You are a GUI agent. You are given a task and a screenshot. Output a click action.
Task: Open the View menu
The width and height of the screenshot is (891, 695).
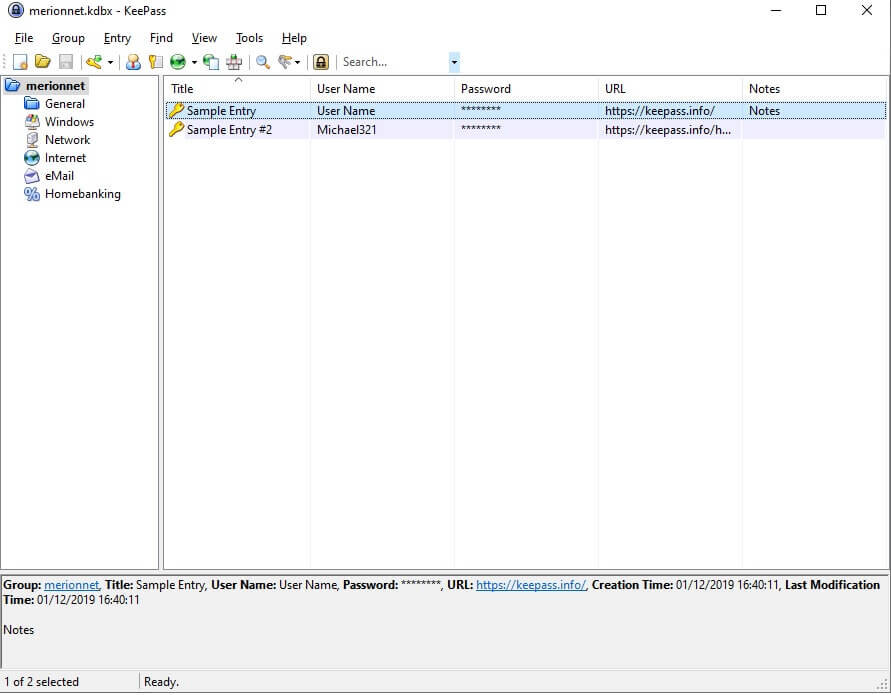point(204,38)
